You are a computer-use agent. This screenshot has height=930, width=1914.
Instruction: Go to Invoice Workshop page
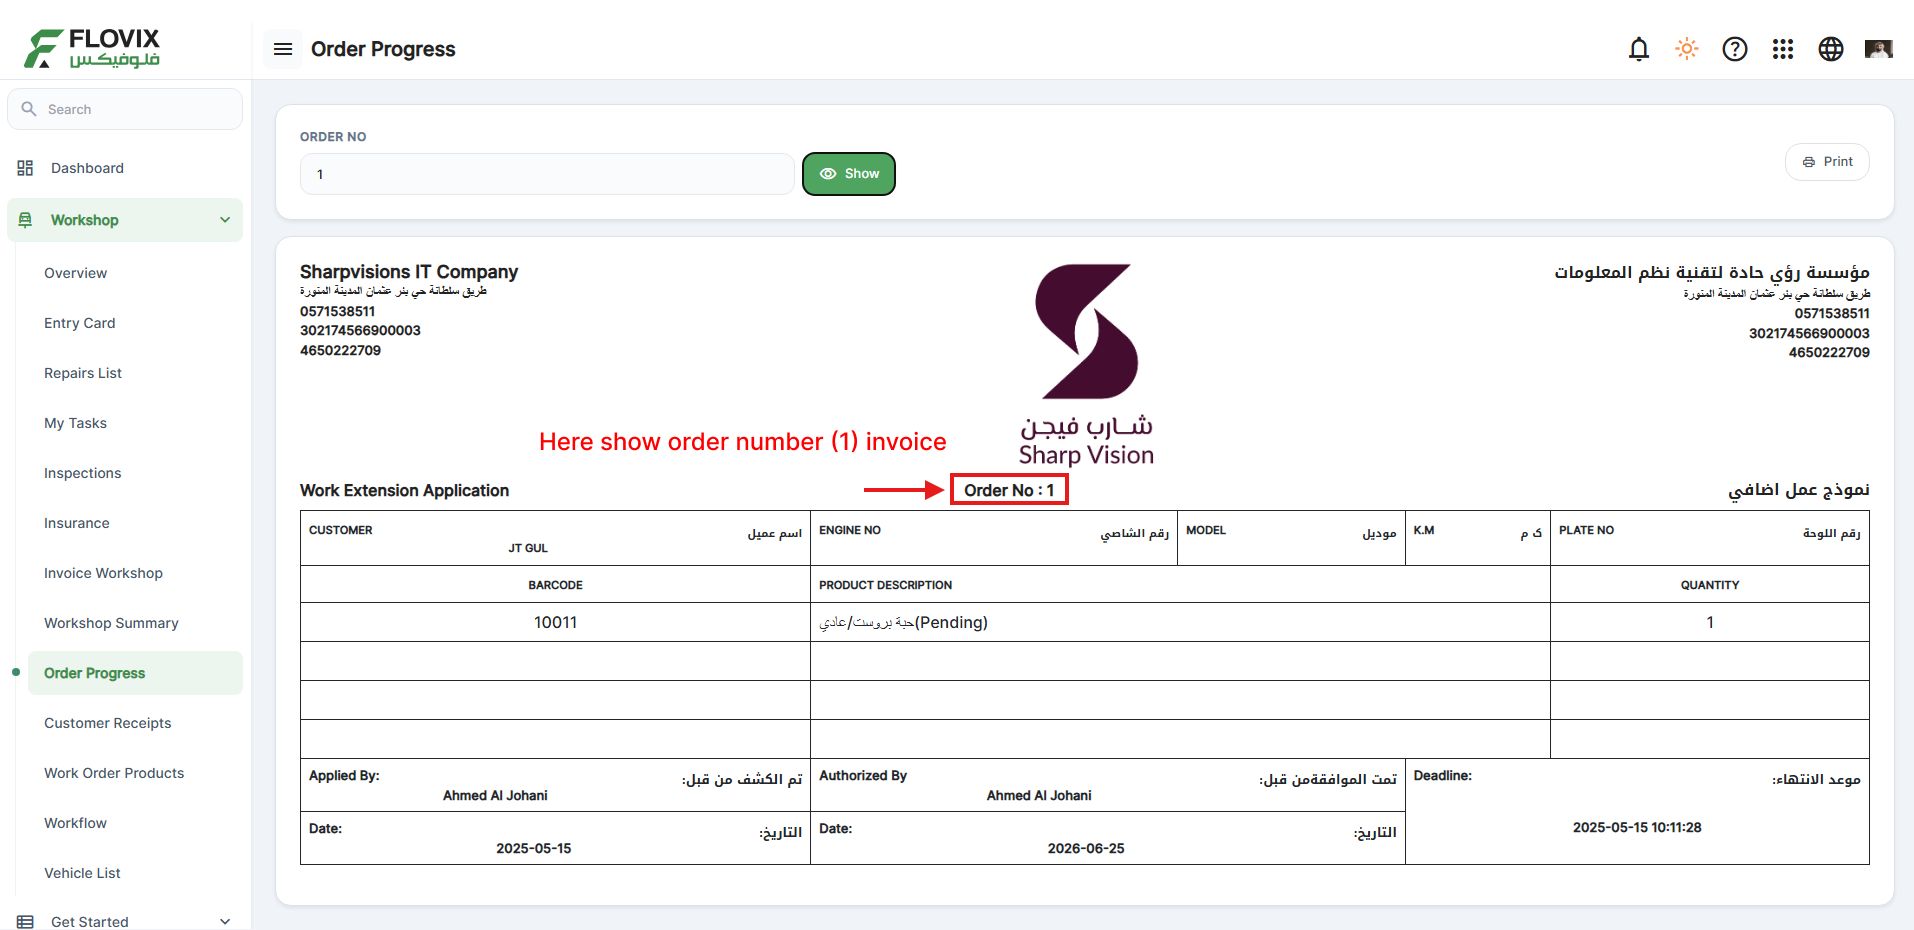pos(103,573)
